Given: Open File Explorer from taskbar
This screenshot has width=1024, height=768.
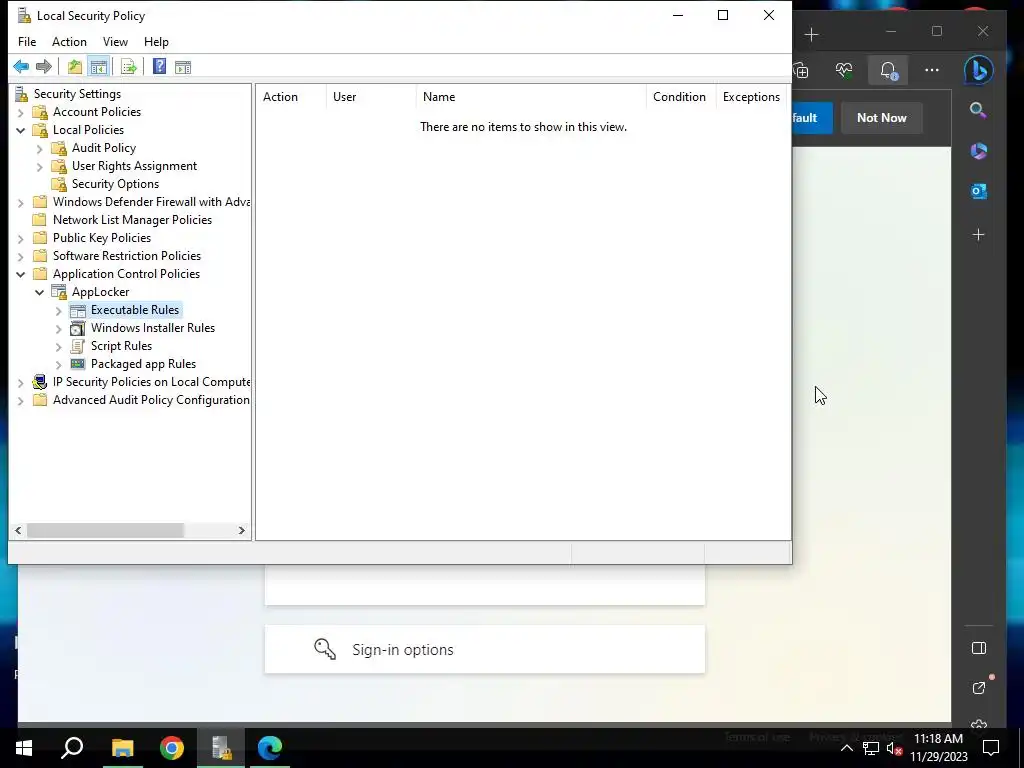Looking at the screenshot, I should 122,748.
